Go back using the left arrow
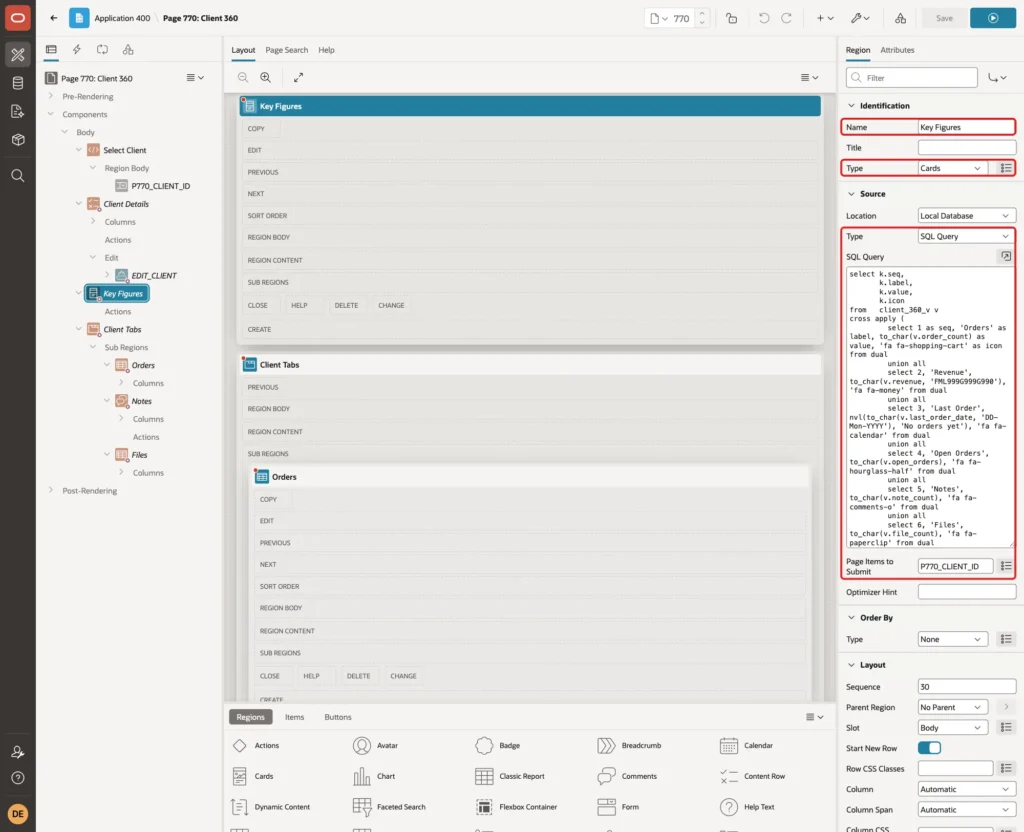The height and width of the screenshot is (832, 1024). [54, 18]
